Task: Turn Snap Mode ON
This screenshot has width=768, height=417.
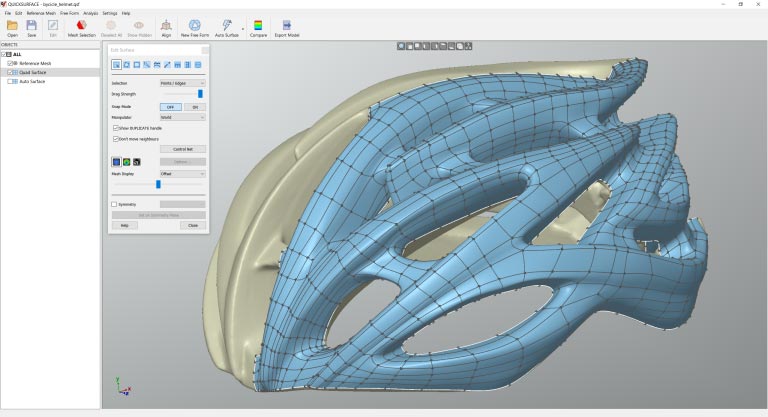Action: tap(194, 106)
